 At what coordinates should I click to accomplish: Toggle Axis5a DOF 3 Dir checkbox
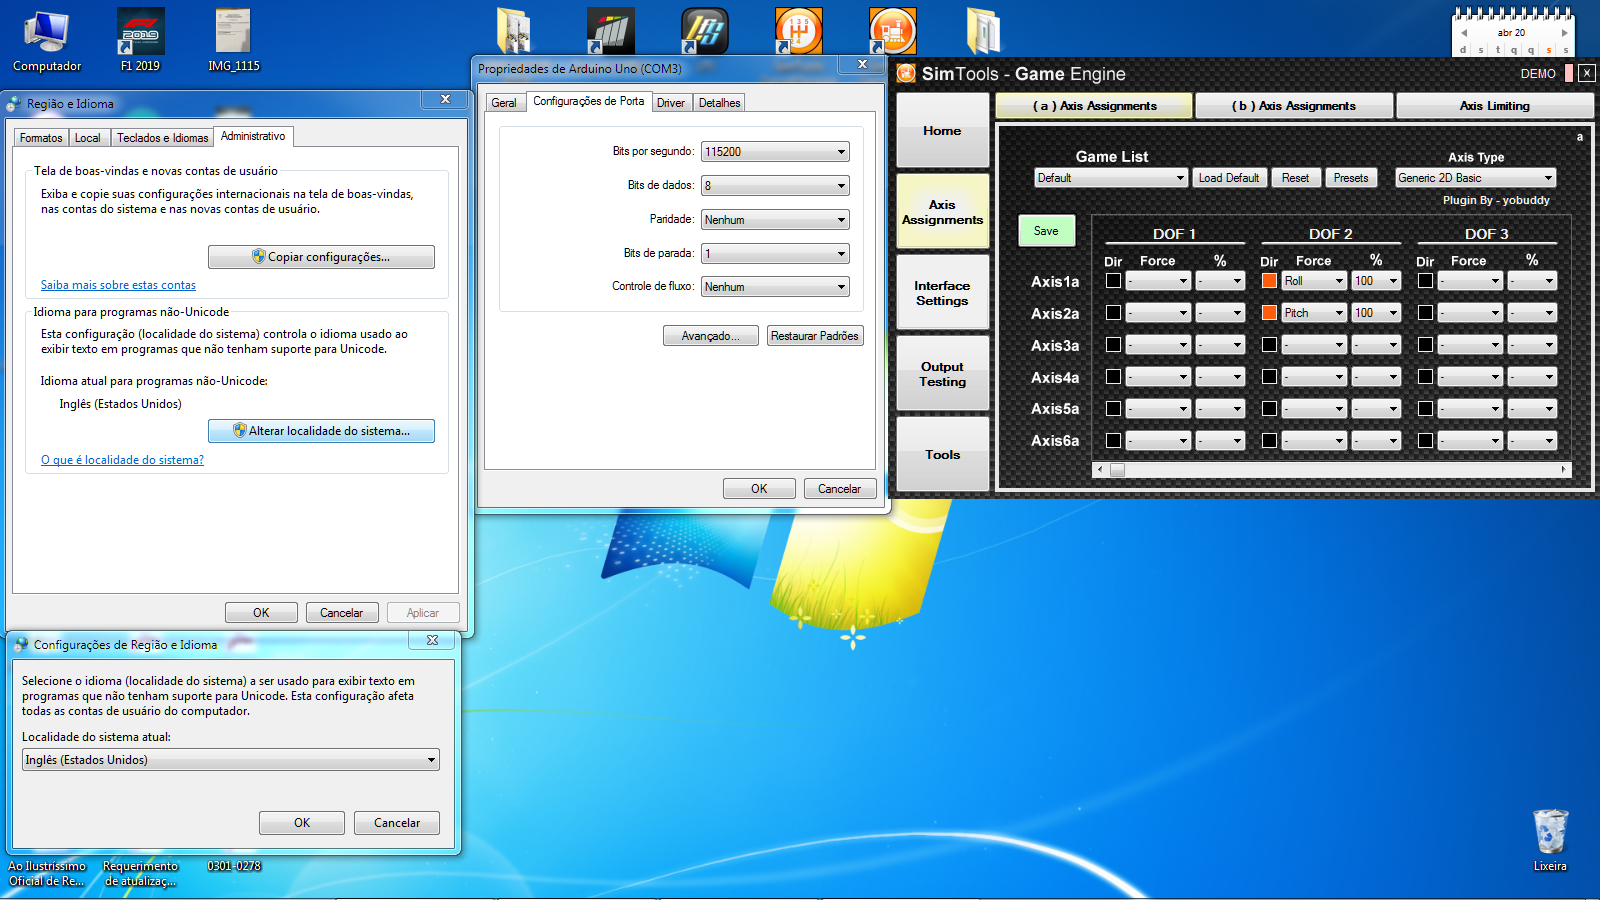click(x=1425, y=409)
